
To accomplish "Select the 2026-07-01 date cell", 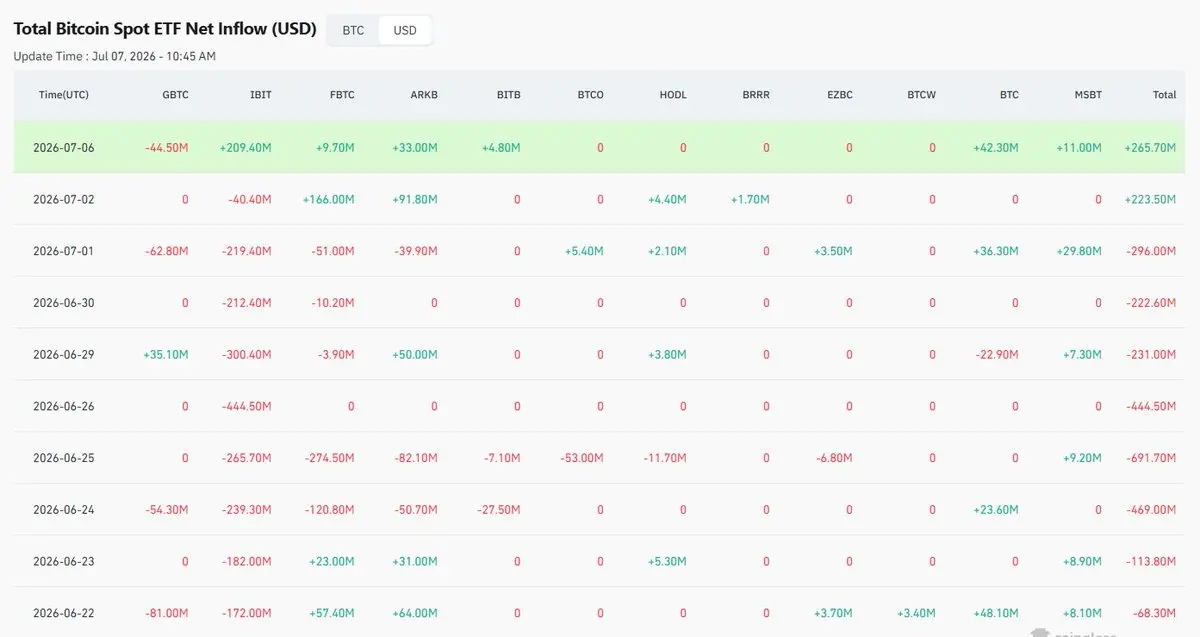I will (x=64, y=251).
